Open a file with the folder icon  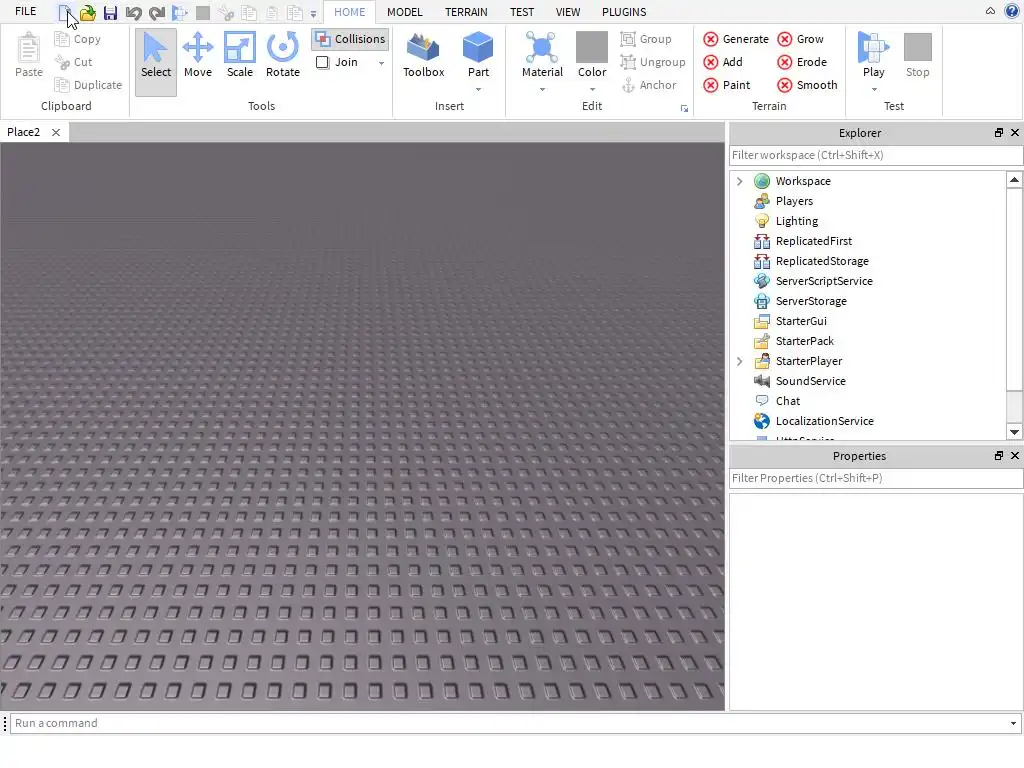coord(88,12)
